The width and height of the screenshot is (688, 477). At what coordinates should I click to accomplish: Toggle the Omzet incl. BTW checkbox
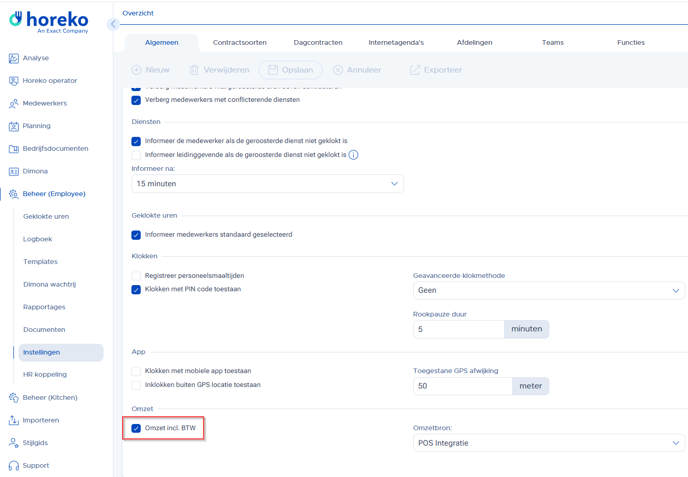tap(136, 428)
